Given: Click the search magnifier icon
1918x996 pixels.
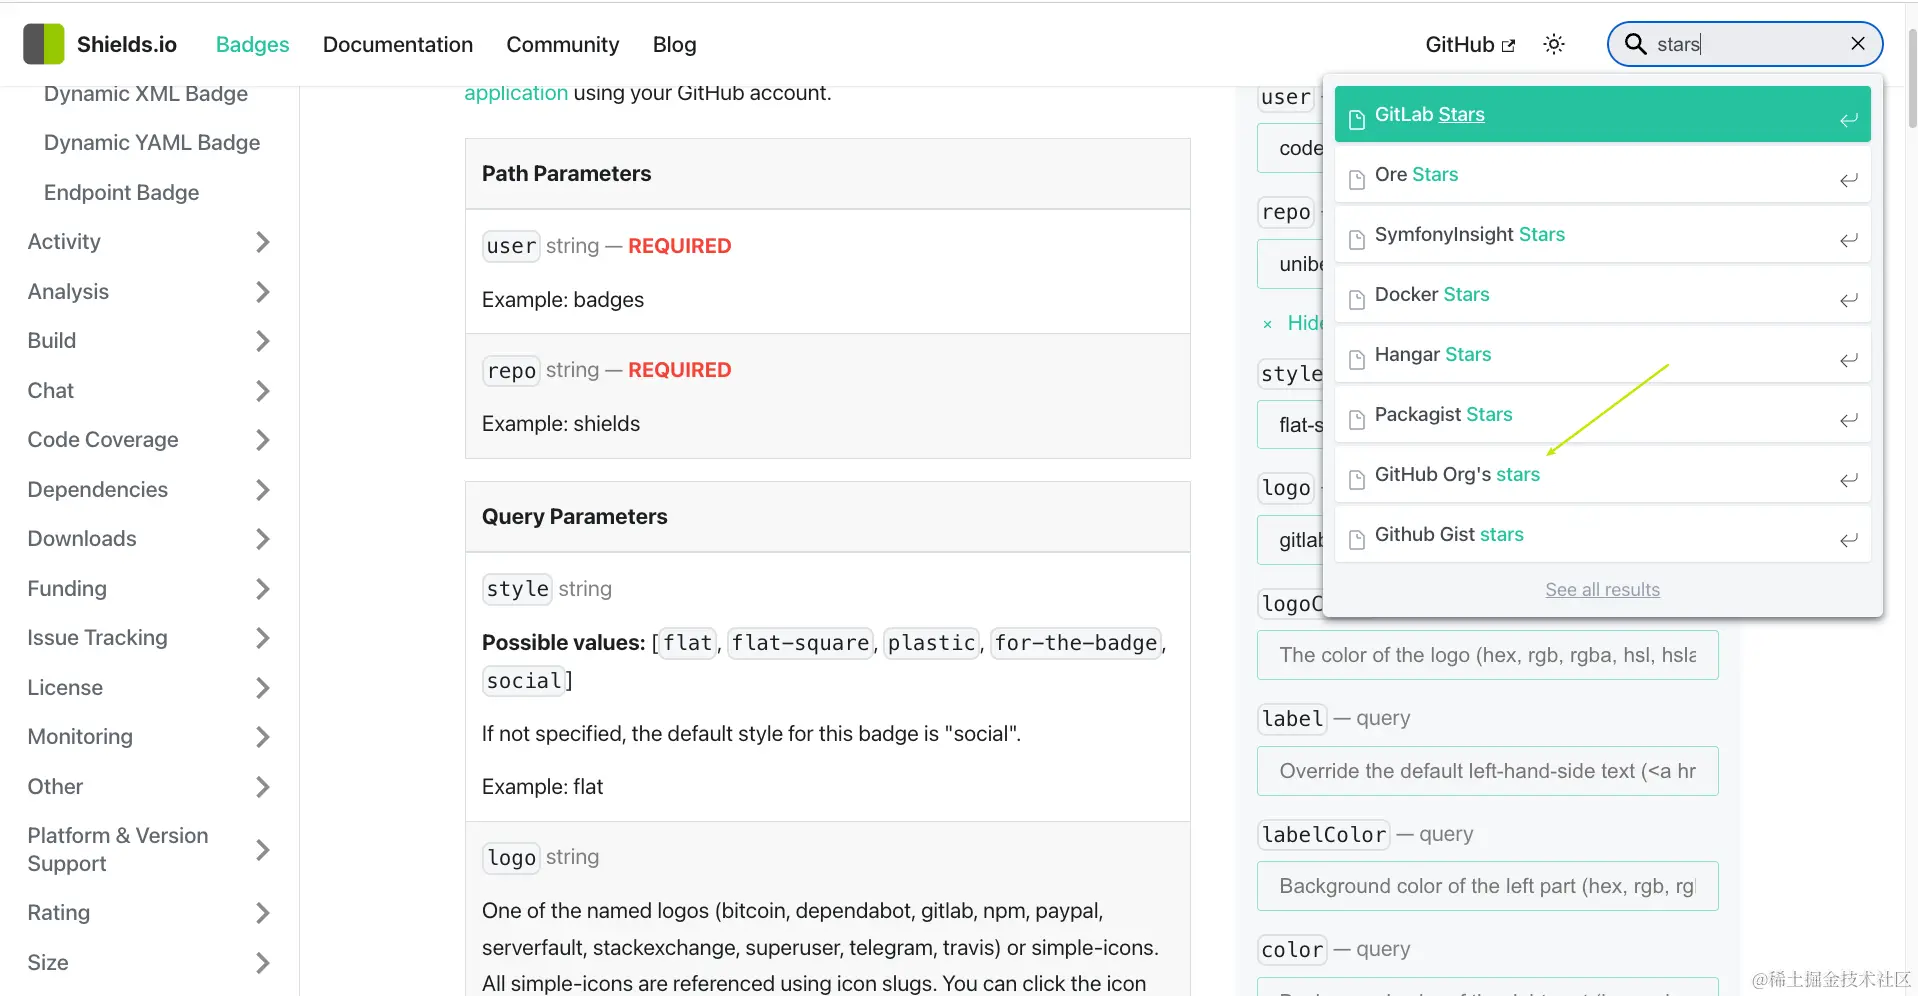Looking at the screenshot, I should click(1635, 44).
